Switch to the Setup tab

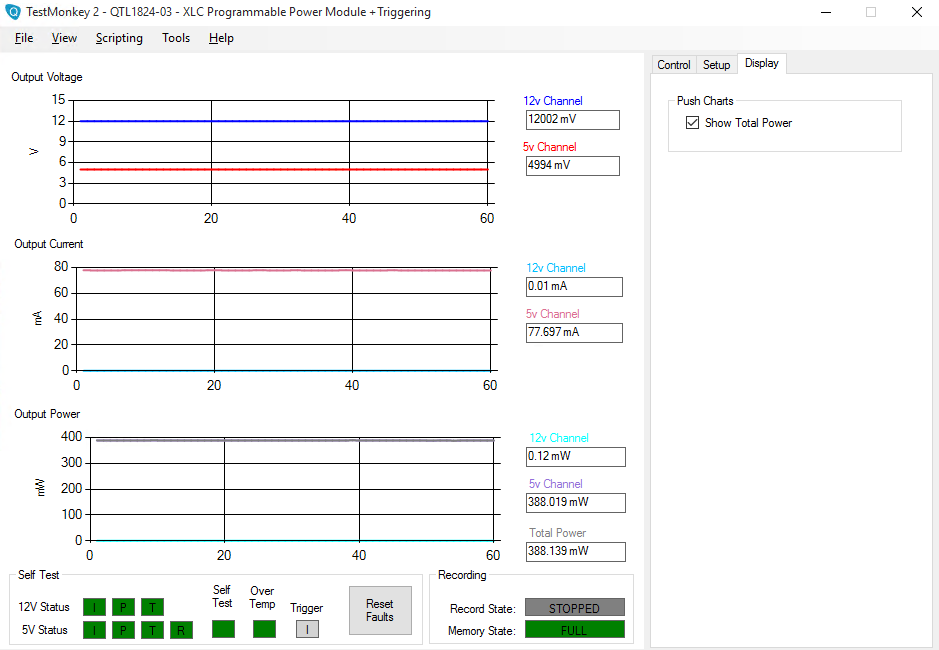coord(716,64)
